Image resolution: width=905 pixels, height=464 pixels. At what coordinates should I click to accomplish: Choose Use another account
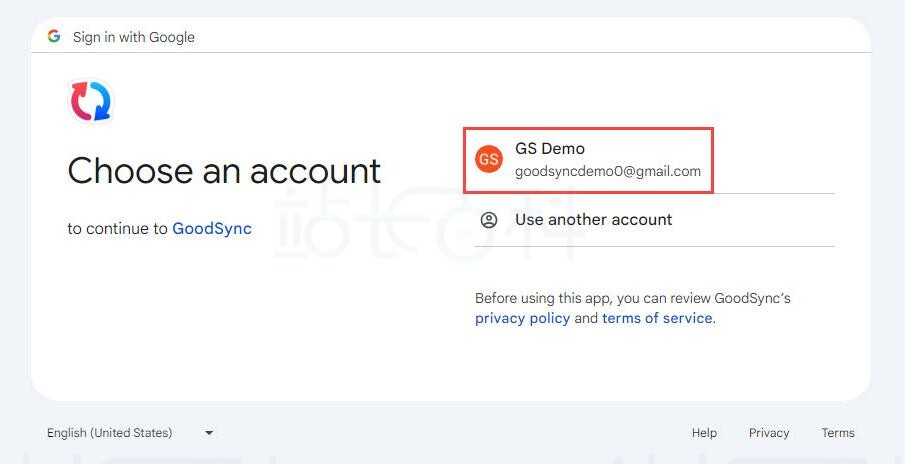(655, 220)
